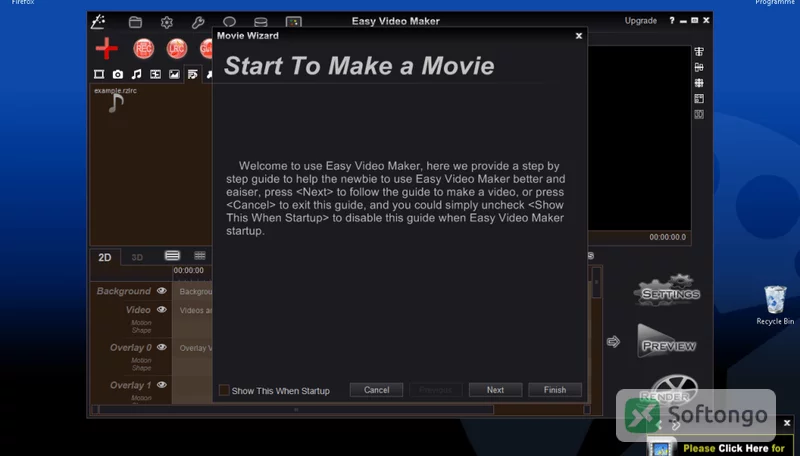Open the SETTINGS gears button

[x=667, y=291]
